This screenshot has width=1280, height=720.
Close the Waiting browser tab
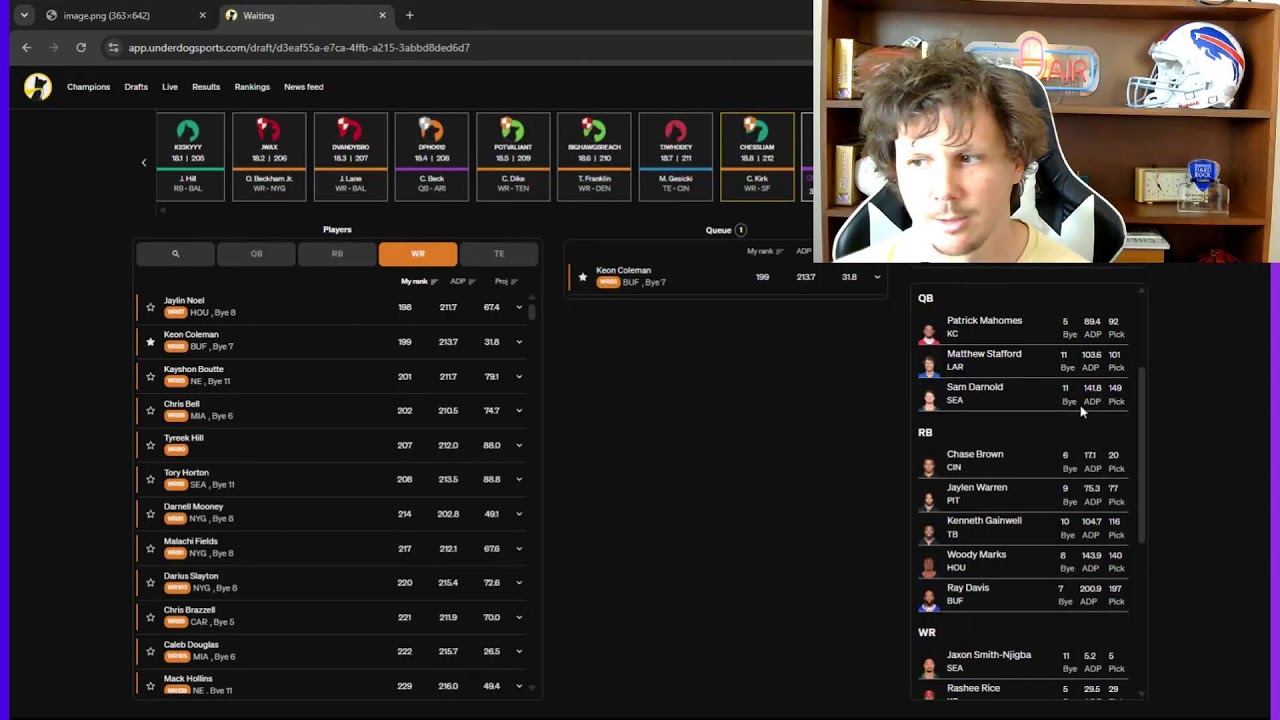point(382,15)
